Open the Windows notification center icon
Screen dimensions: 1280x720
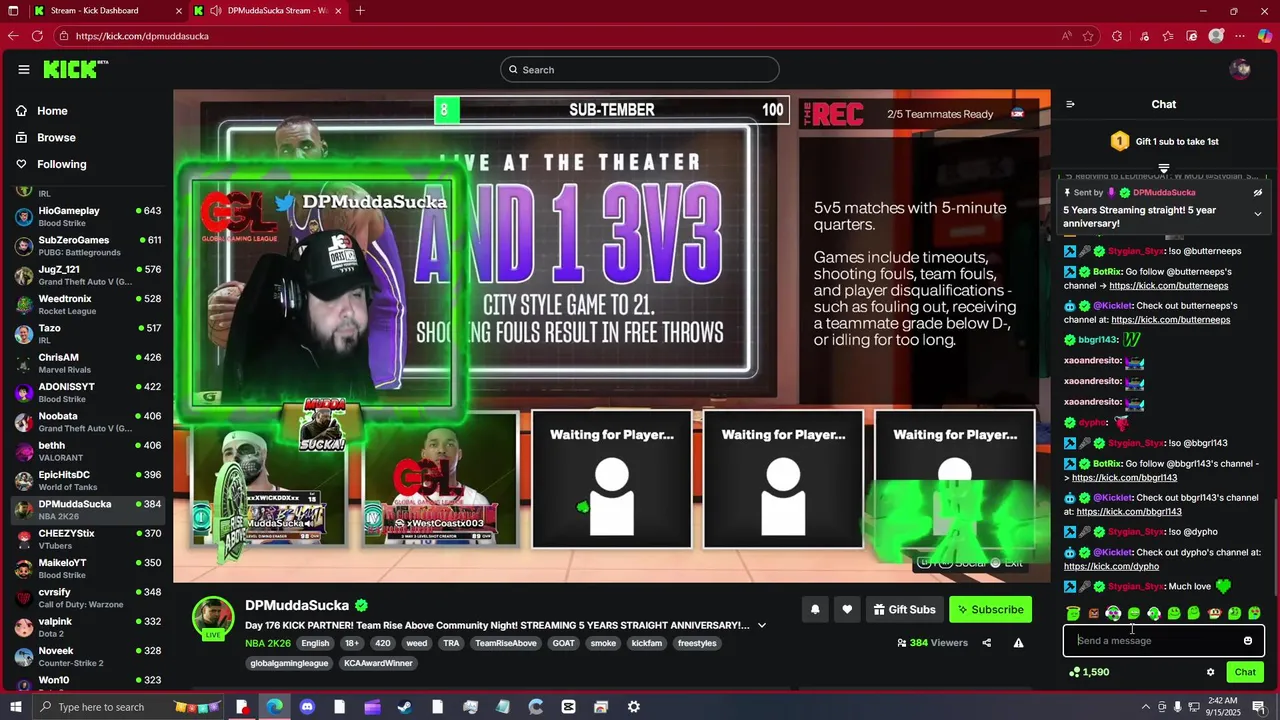pyautogui.click(x=1258, y=707)
